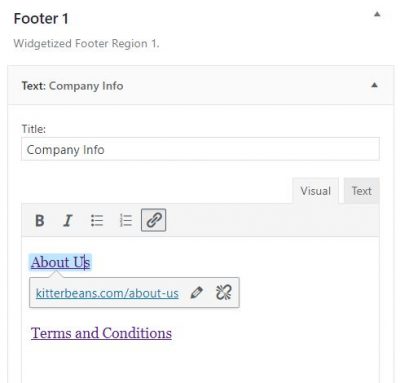Edit the link using the pencil icon

point(196,293)
